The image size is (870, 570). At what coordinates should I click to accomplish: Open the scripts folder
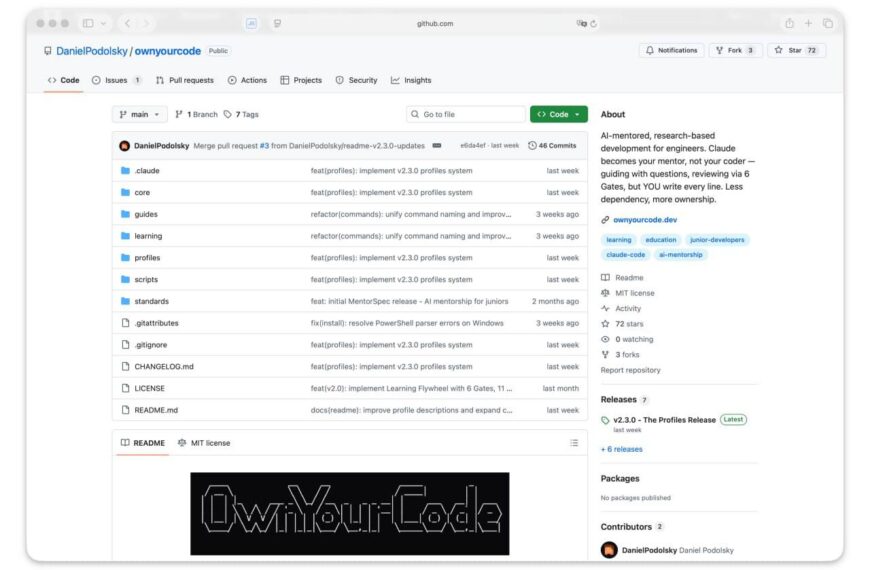click(146, 280)
